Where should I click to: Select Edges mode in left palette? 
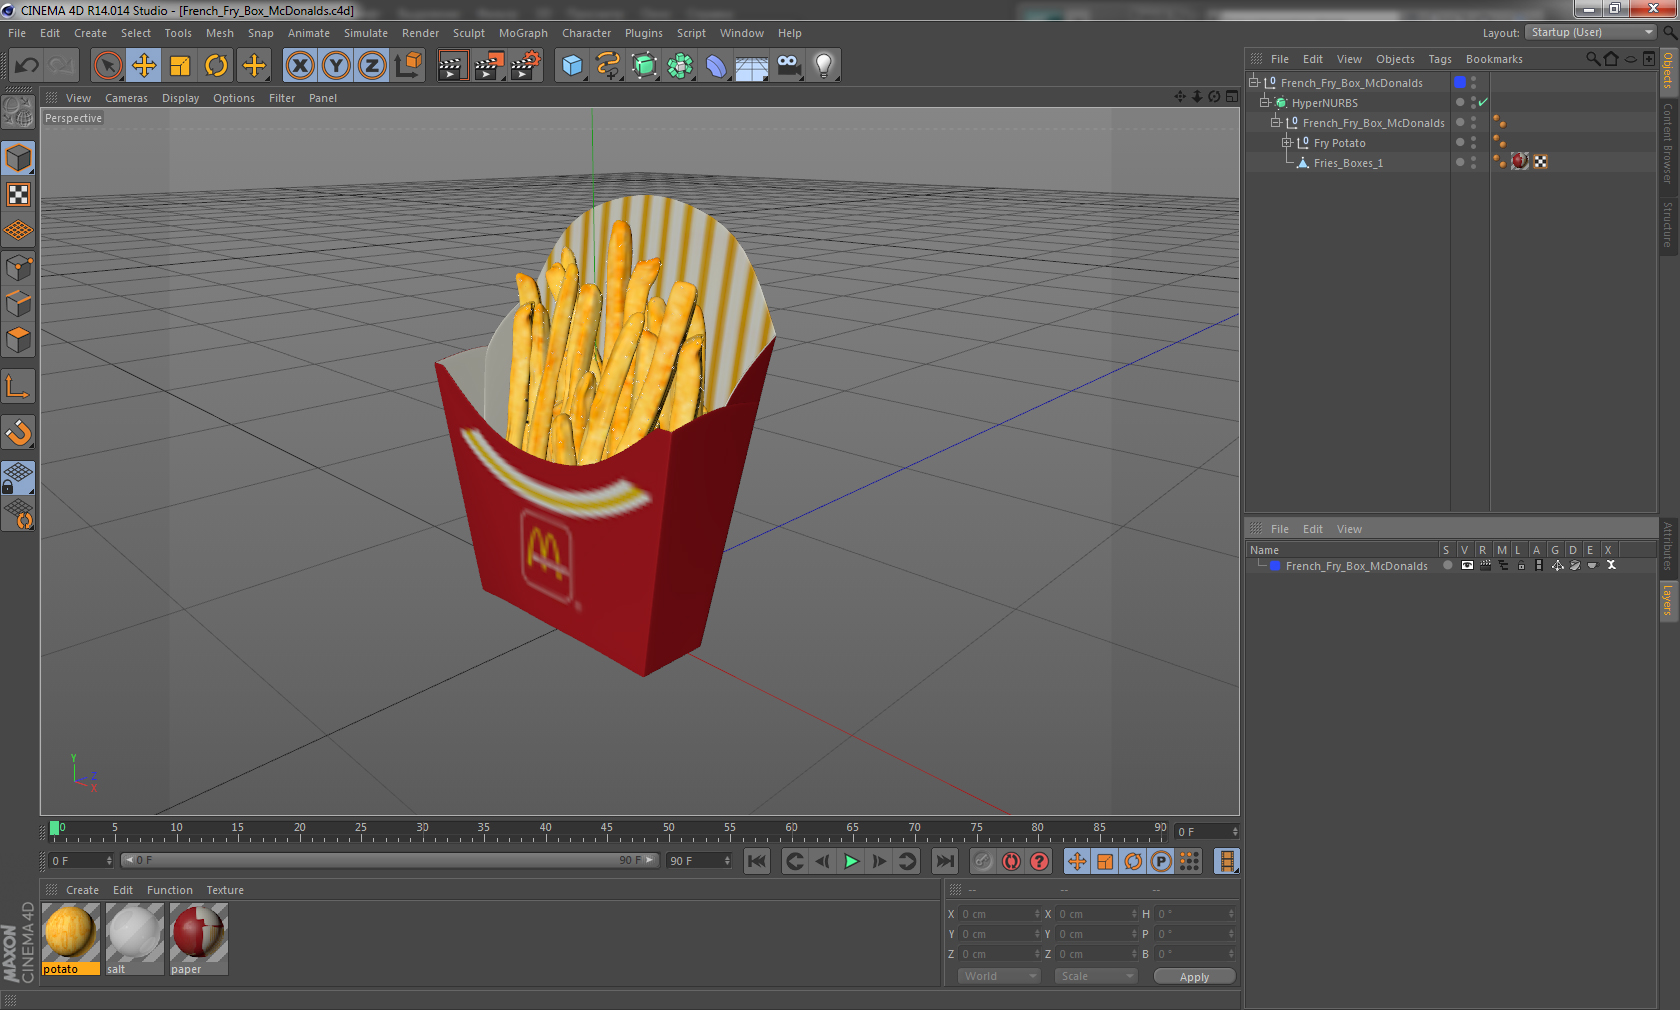pyautogui.click(x=19, y=303)
